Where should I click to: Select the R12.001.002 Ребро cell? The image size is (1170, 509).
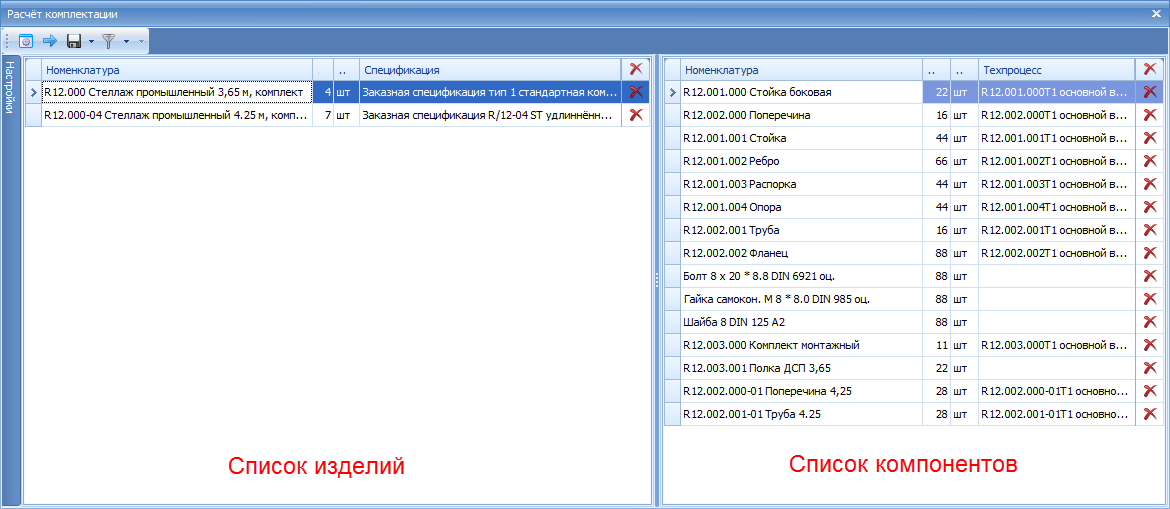pos(801,161)
